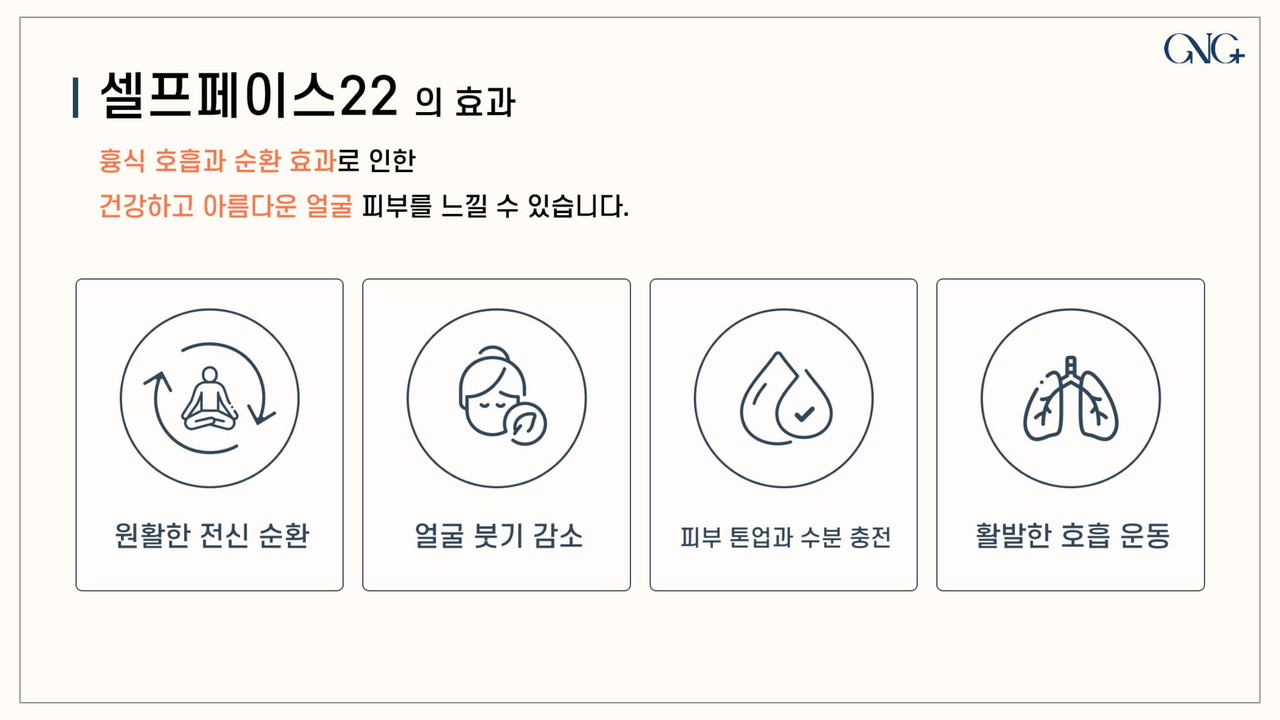Select the 활발한 호흡 운동 card
This screenshot has width=1280, height=720.
pos(1071,435)
